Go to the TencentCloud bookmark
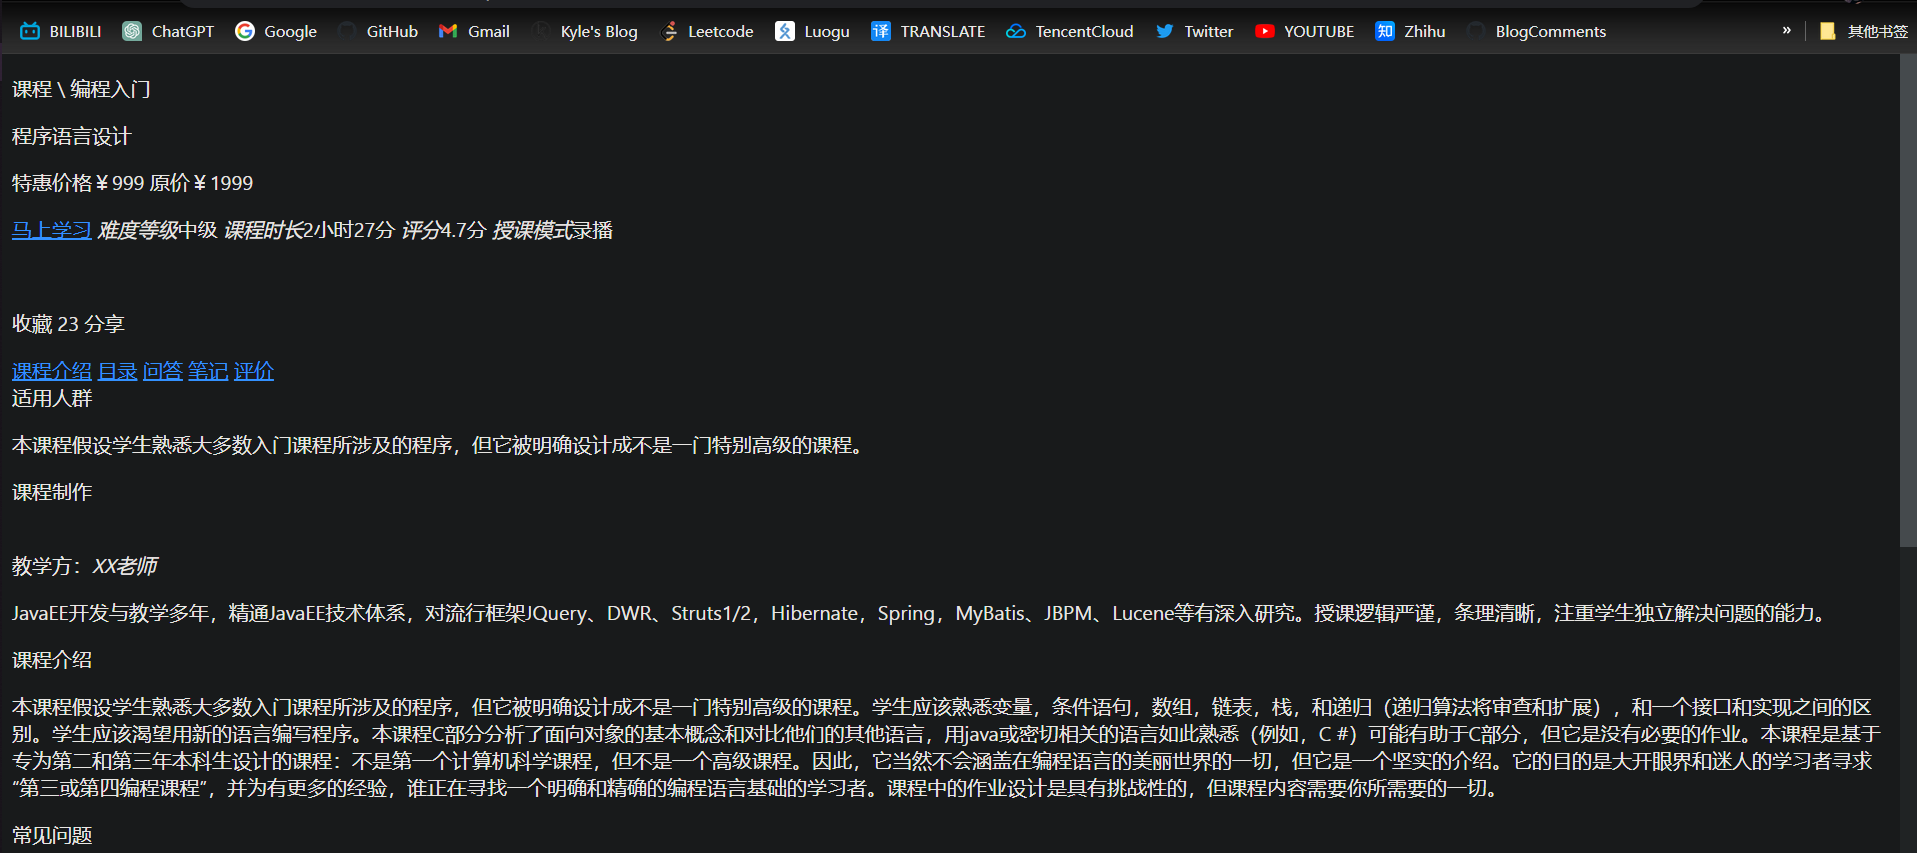 1070,31
